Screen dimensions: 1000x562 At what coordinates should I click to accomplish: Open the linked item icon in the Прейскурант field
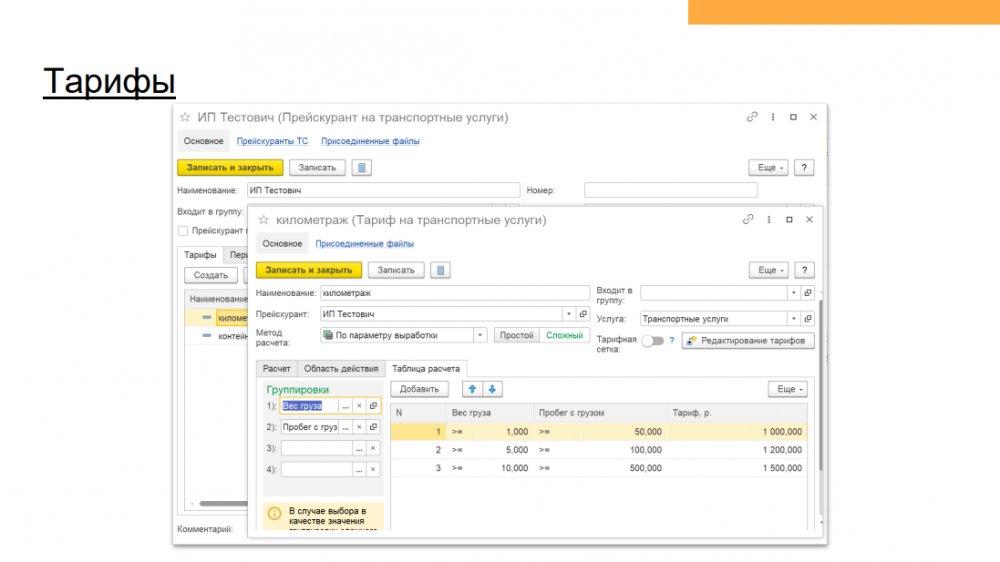(x=583, y=314)
